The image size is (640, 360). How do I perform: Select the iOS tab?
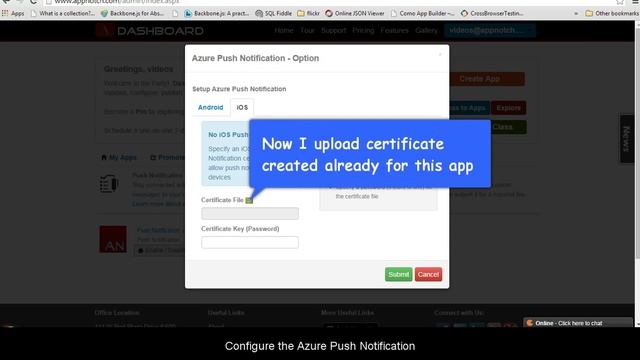pyautogui.click(x=242, y=107)
